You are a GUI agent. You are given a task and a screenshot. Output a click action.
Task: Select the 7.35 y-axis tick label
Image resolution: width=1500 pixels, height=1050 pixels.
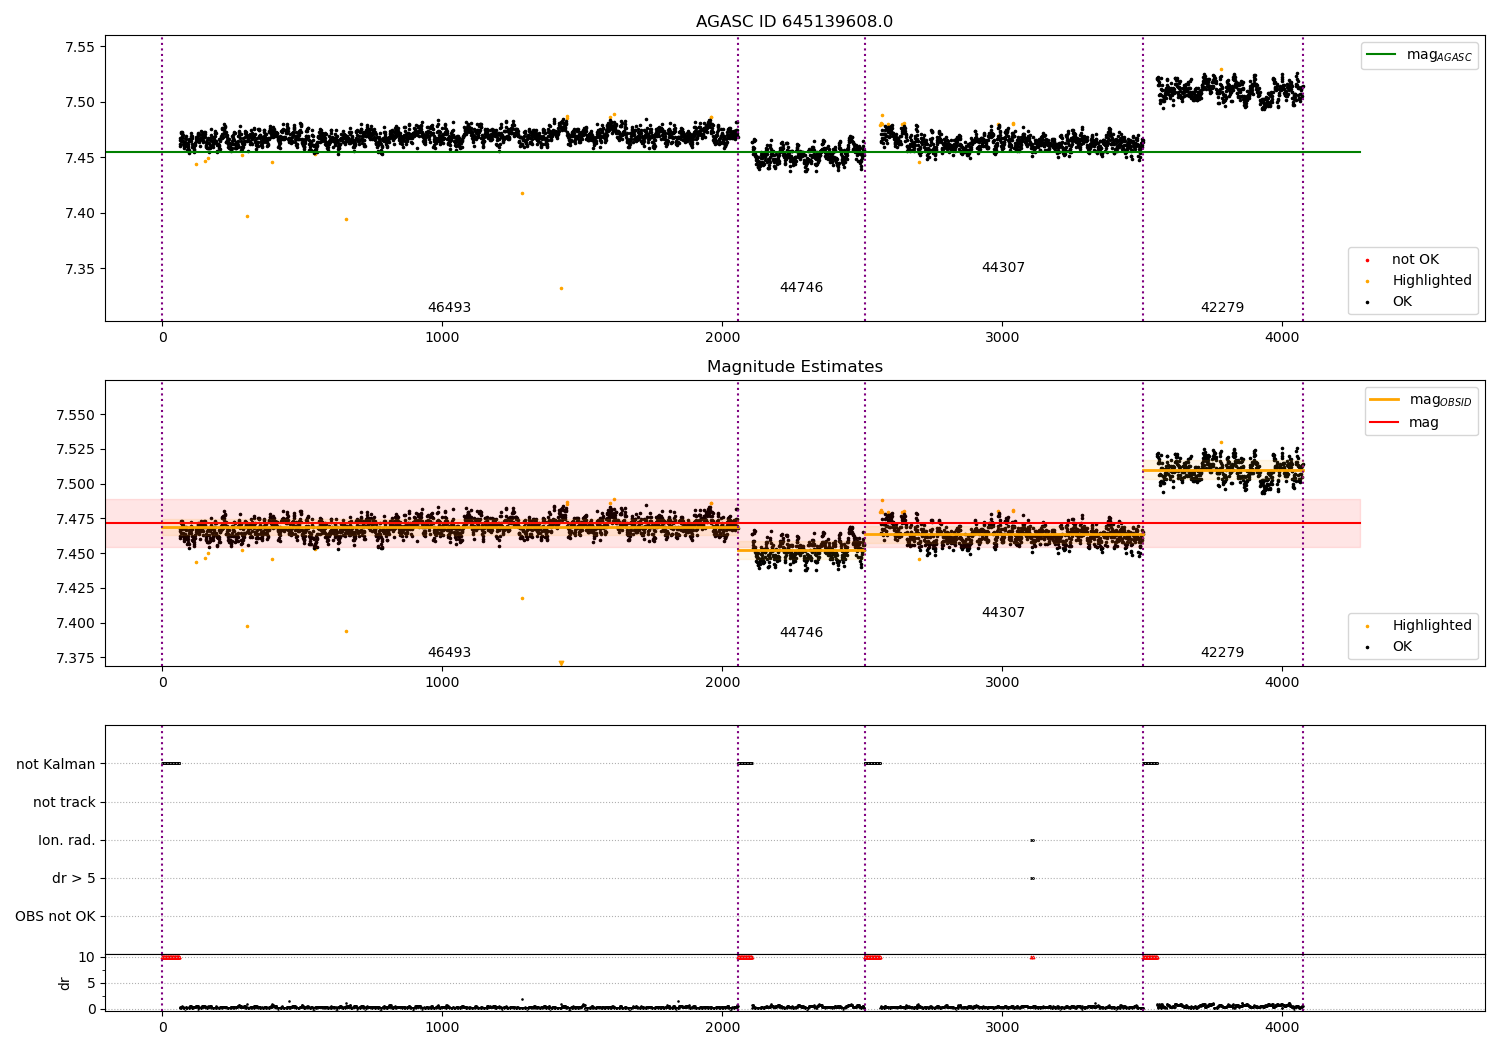click(x=80, y=269)
